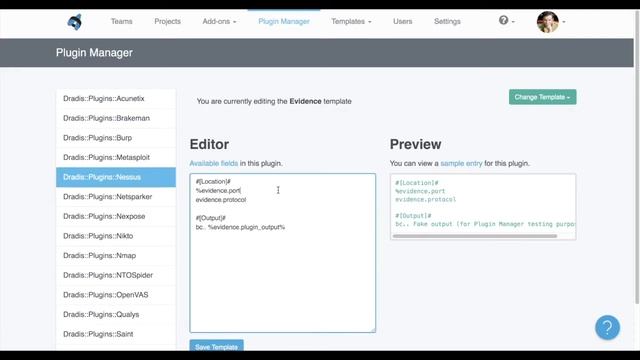Open the Change Template dropdown

542,97
